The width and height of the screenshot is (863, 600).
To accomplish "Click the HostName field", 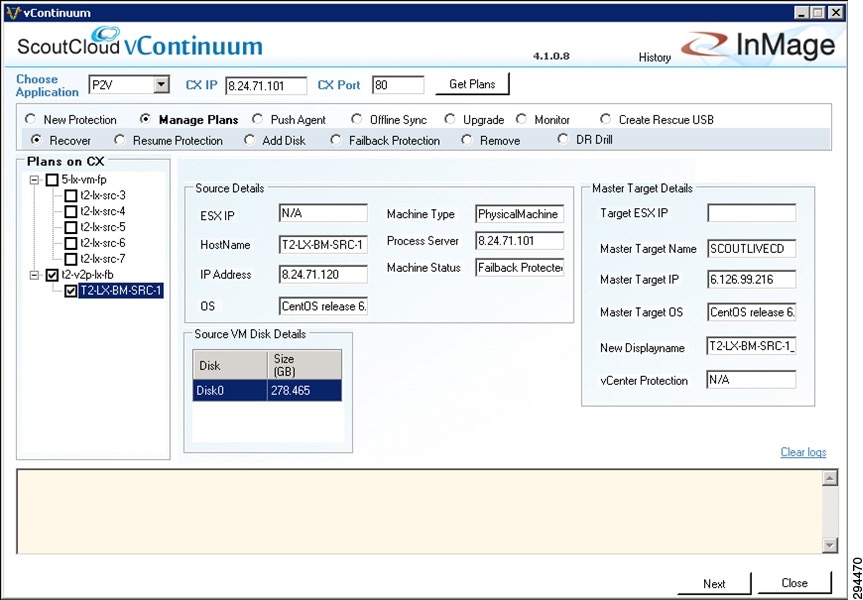I will point(323,244).
